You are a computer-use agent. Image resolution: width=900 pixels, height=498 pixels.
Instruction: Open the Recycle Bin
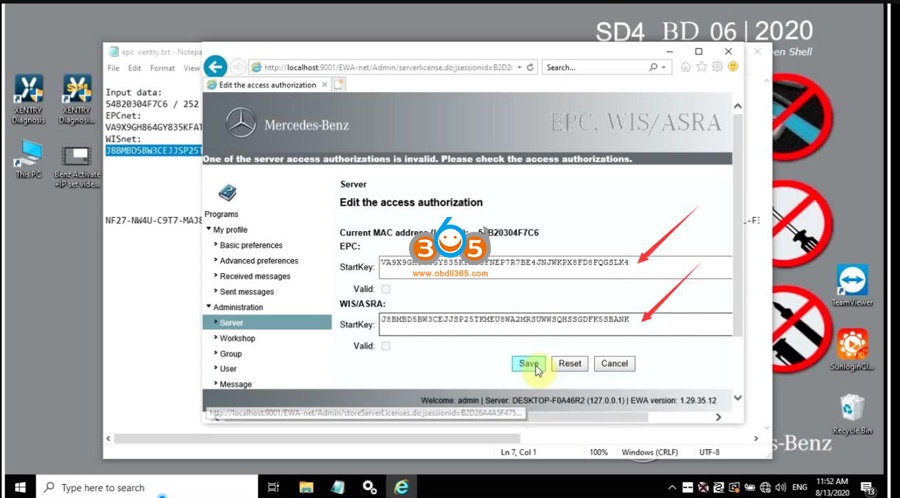pos(852,414)
